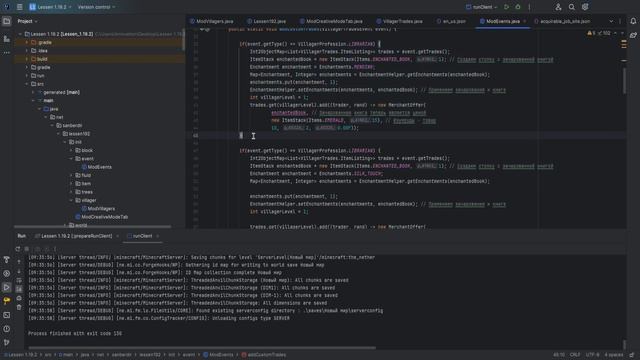
Task: Open the runClient configuration dropdown
Action: click(x=482, y=7)
